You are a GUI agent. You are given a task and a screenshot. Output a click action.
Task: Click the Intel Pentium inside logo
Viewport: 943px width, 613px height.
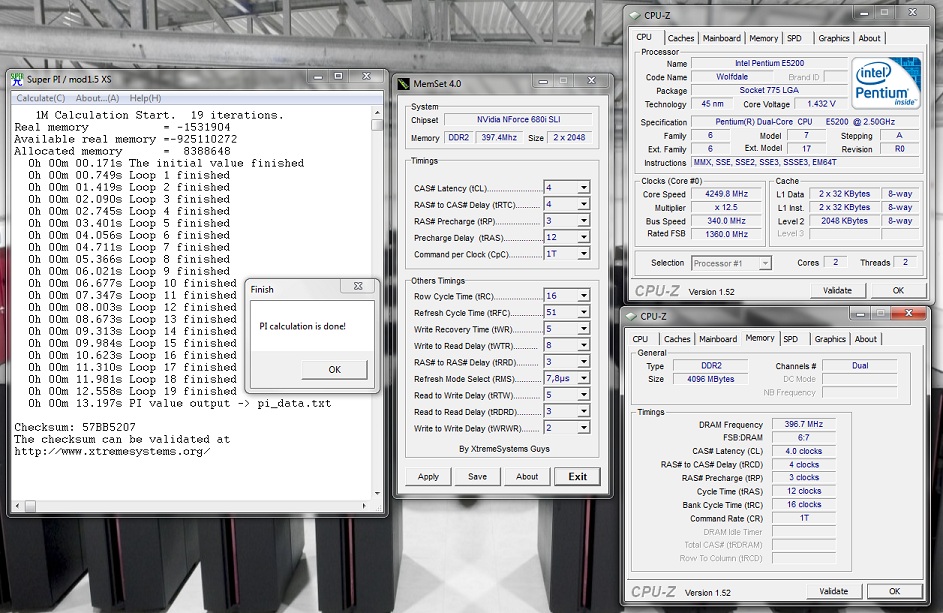click(885, 82)
